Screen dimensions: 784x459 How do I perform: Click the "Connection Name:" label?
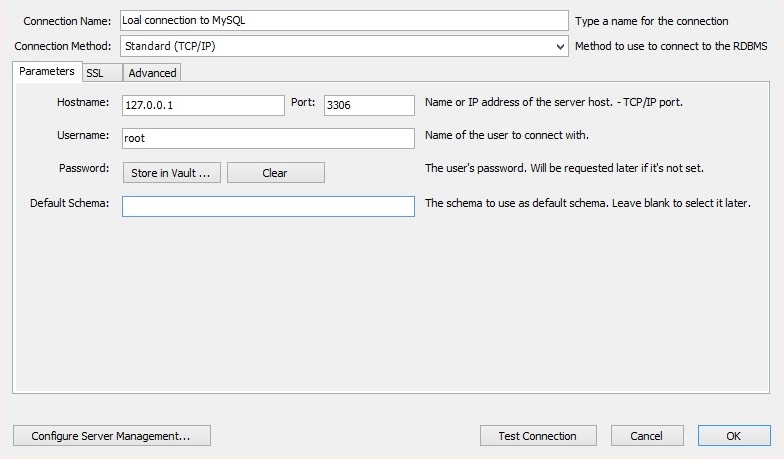point(67,21)
